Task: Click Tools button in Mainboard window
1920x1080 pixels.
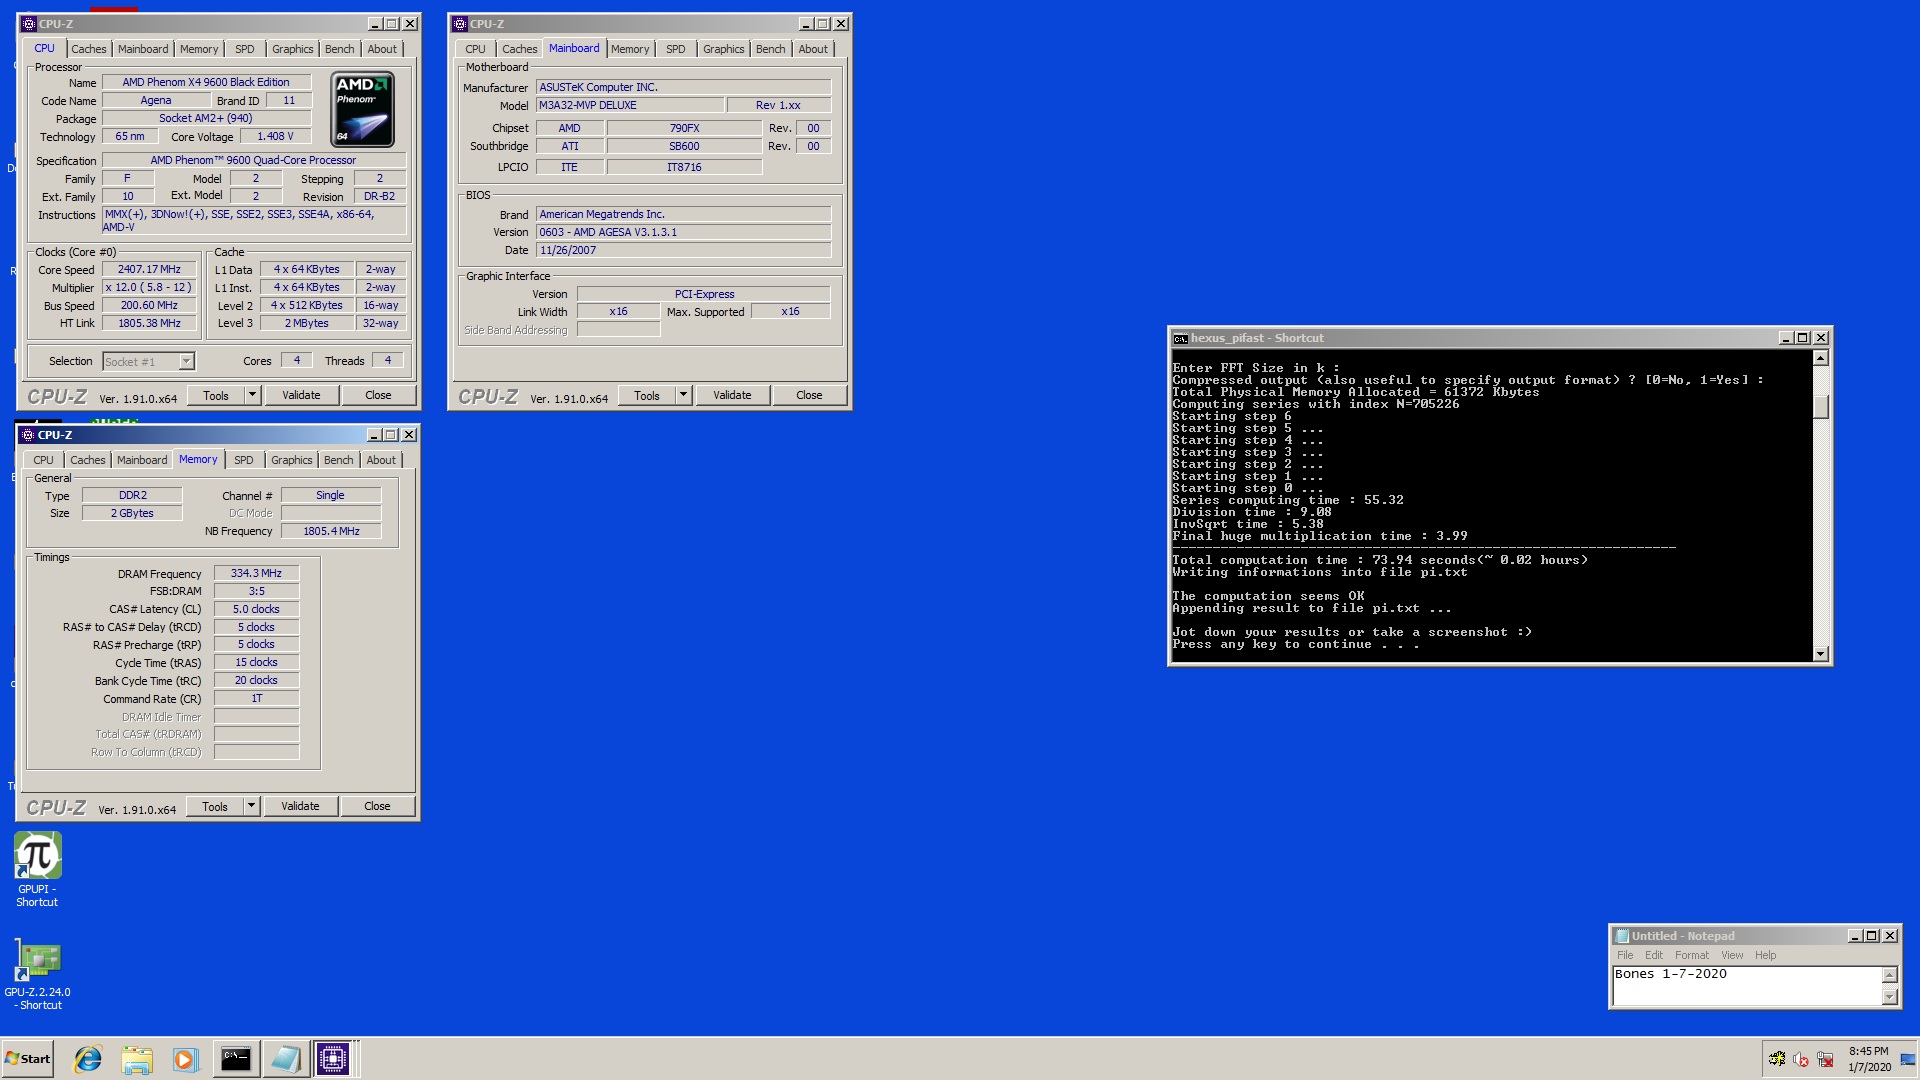Action: [x=647, y=395]
